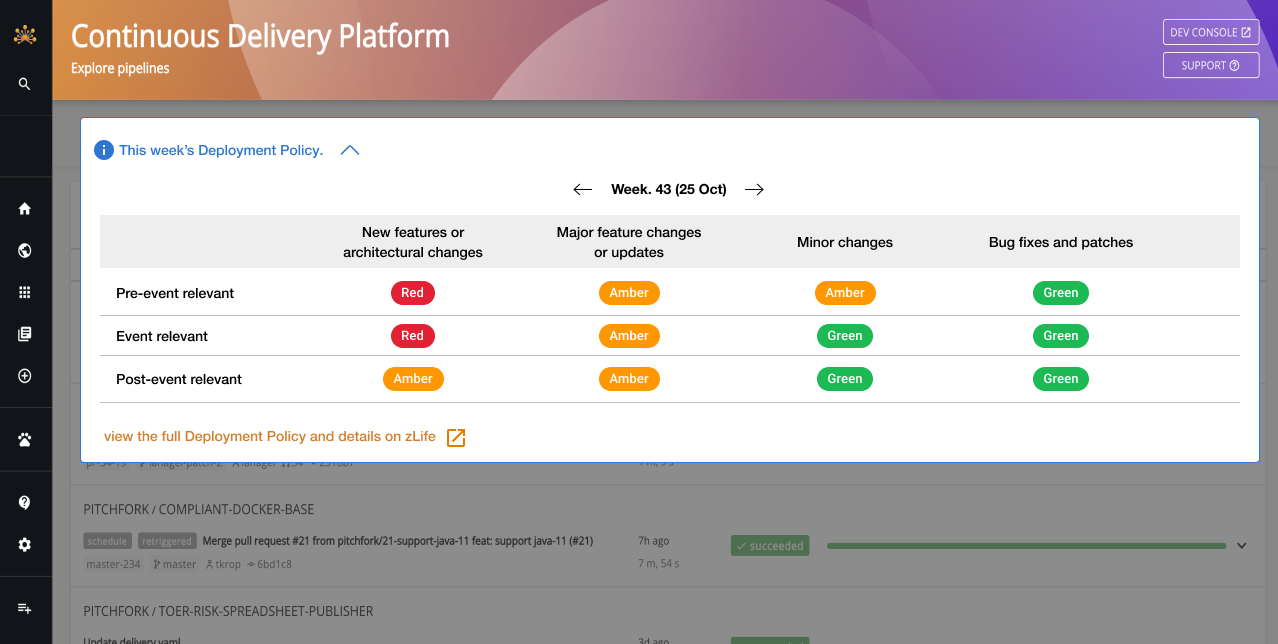This screenshot has height=644, width=1278.
Task: Click 'Minor changes' column header
Action: pos(845,242)
